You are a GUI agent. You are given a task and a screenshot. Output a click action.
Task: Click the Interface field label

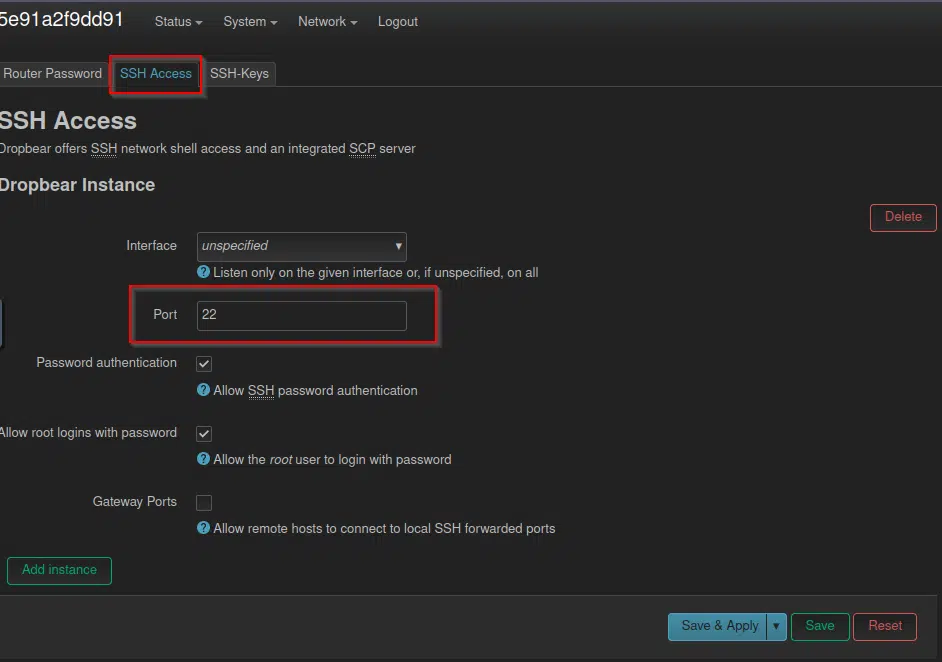click(151, 246)
